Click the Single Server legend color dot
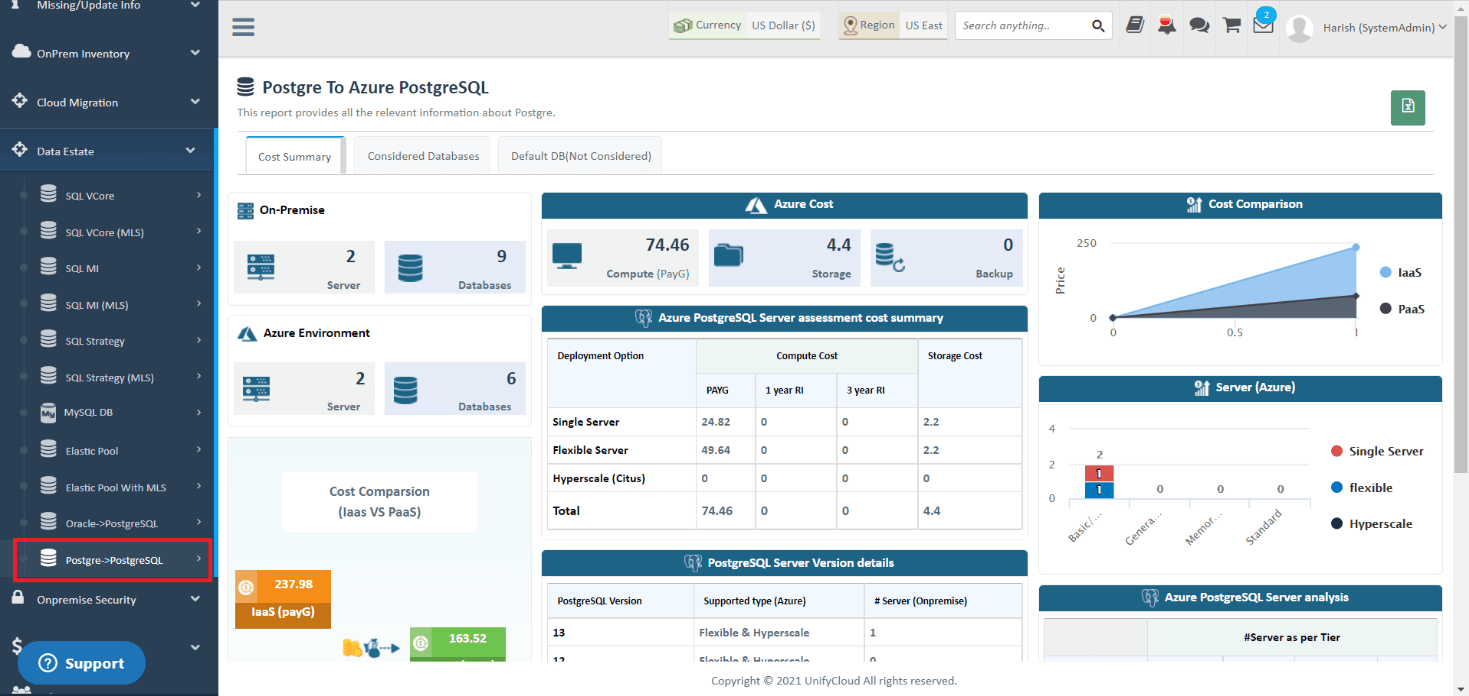Screen dimensions: 1469x696 (x=1337, y=451)
